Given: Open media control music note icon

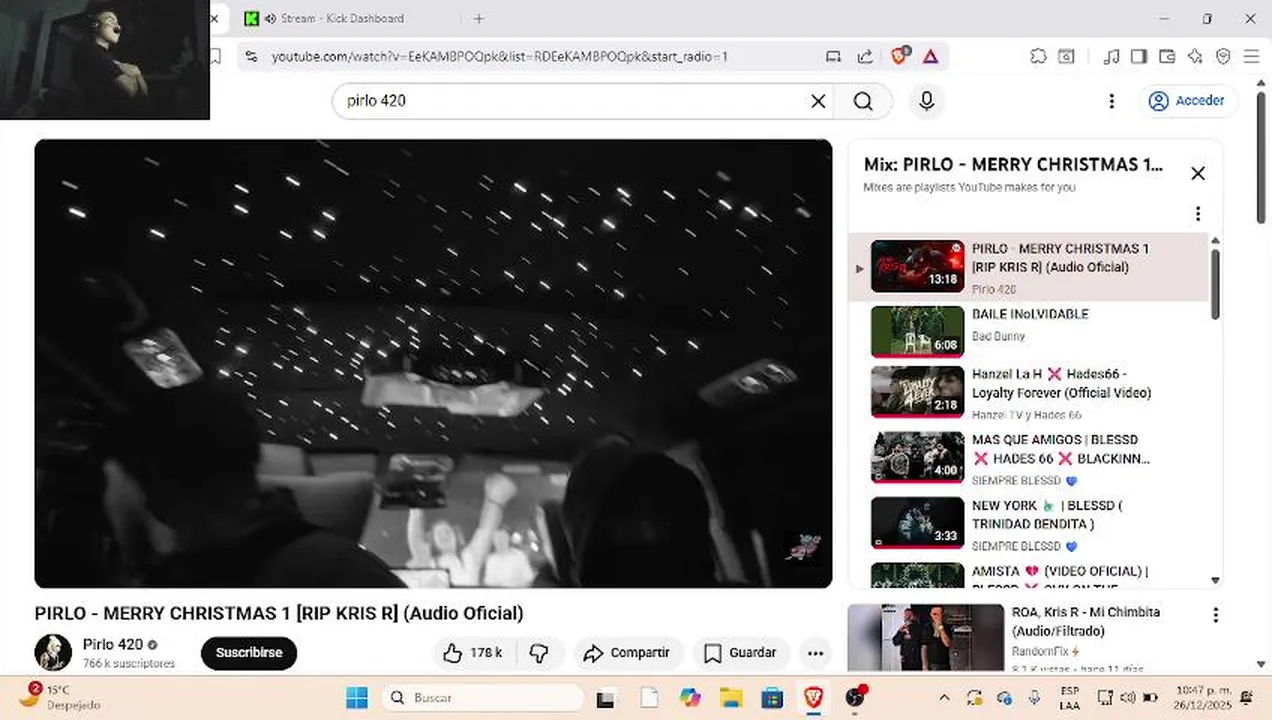Looking at the screenshot, I should pos(1110,57).
